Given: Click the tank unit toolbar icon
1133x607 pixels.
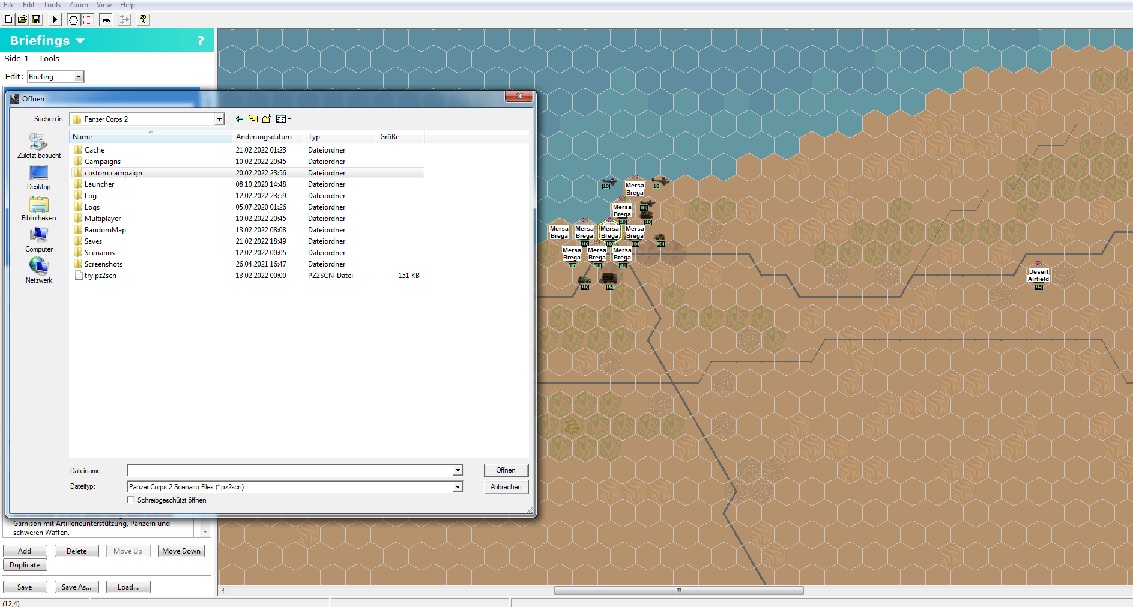Looking at the screenshot, I should pyautogui.click(x=106, y=20).
